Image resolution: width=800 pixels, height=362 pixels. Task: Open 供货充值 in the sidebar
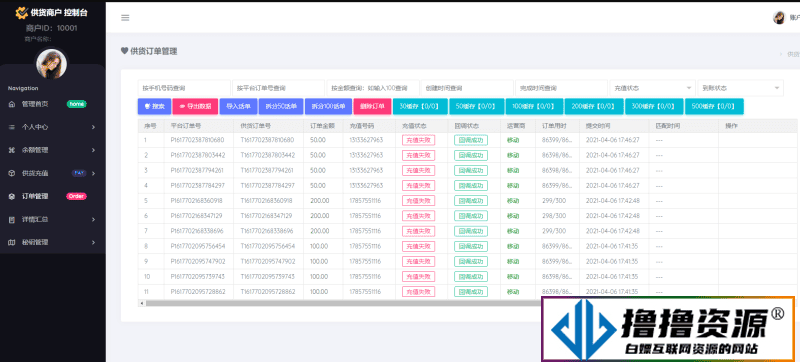[x=35, y=173]
